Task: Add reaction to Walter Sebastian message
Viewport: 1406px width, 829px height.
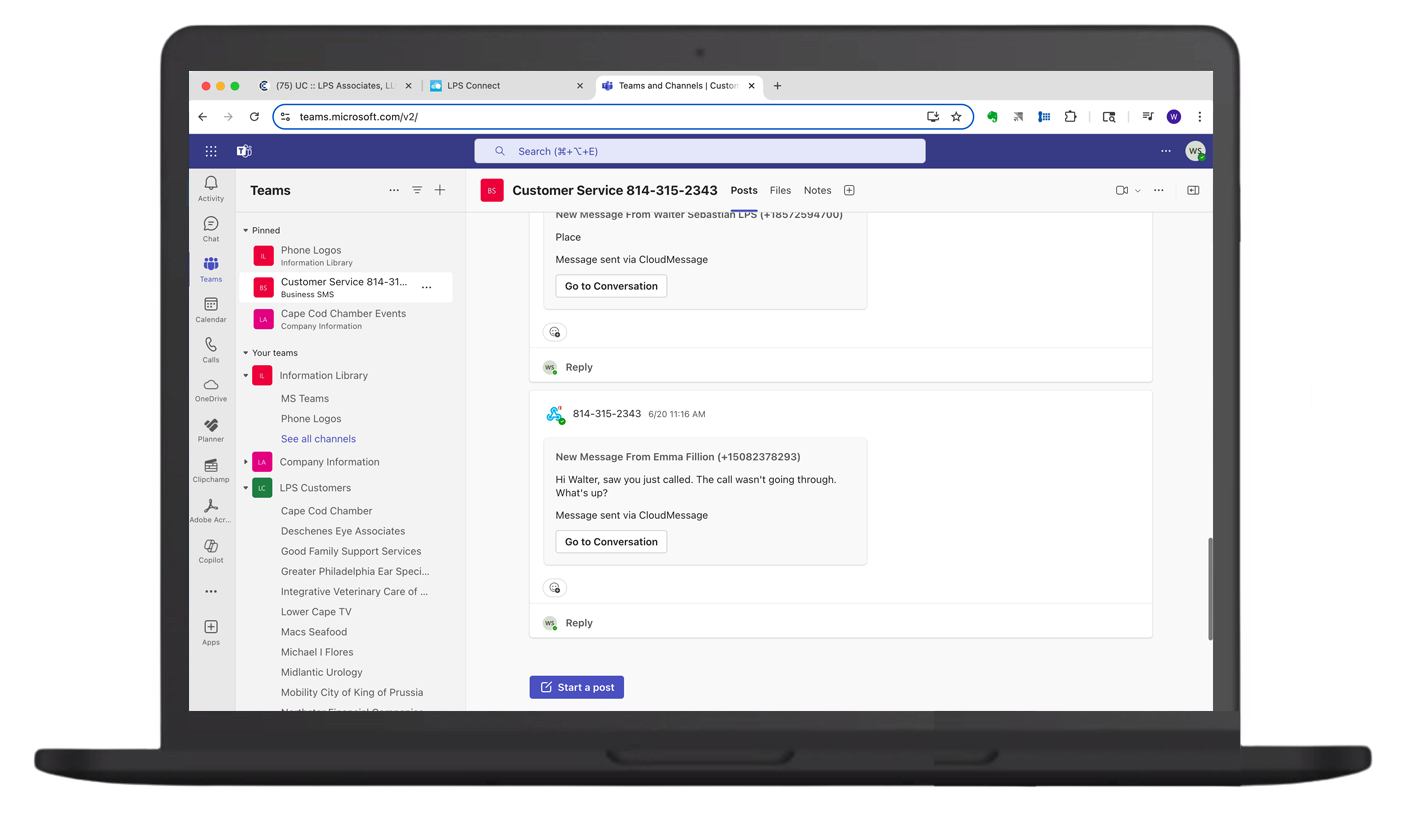Action: pos(555,332)
